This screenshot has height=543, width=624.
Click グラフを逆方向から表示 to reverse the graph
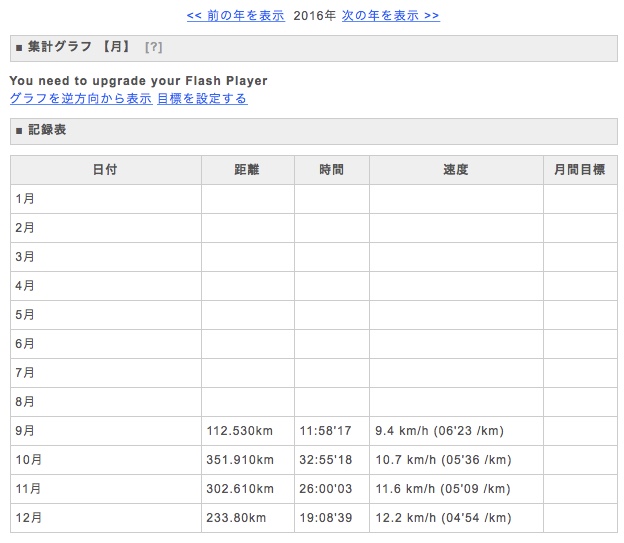(x=80, y=99)
